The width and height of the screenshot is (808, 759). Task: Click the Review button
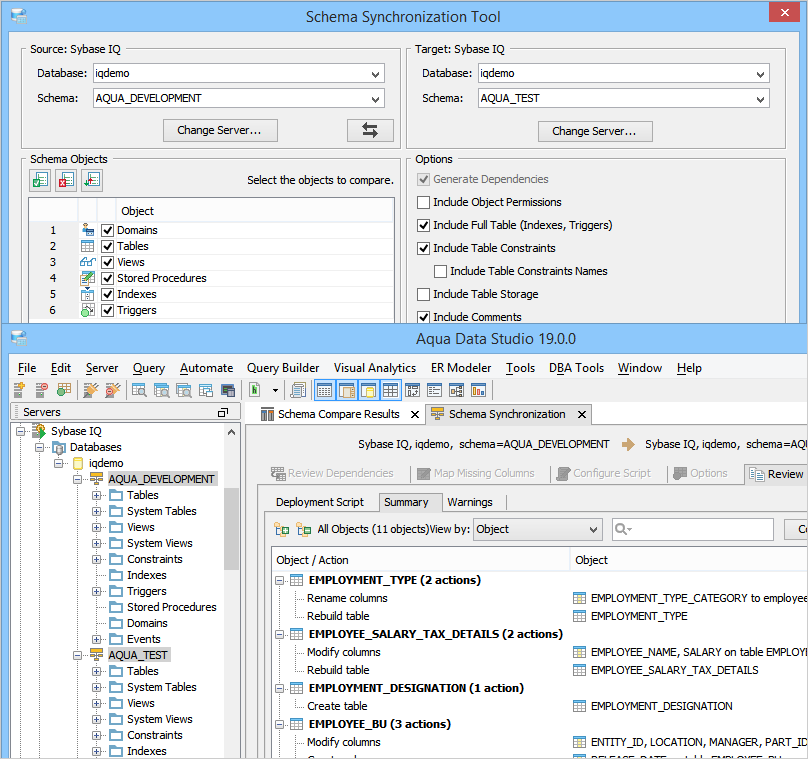[777, 474]
